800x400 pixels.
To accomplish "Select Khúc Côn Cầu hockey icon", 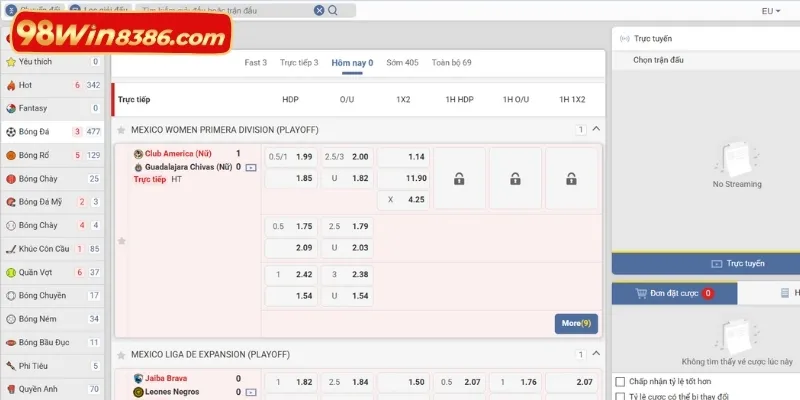I will [11, 249].
